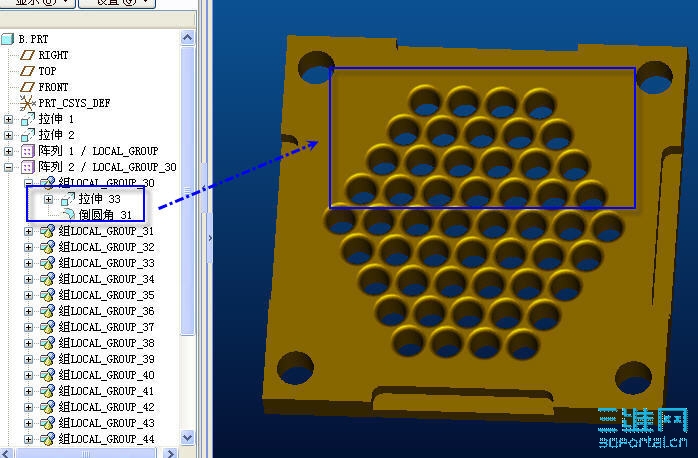Image resolution: width=698 pixels, height=458 pixels.
Task: Select the RIGHT label in the model tree
Action: coord(53,55)
